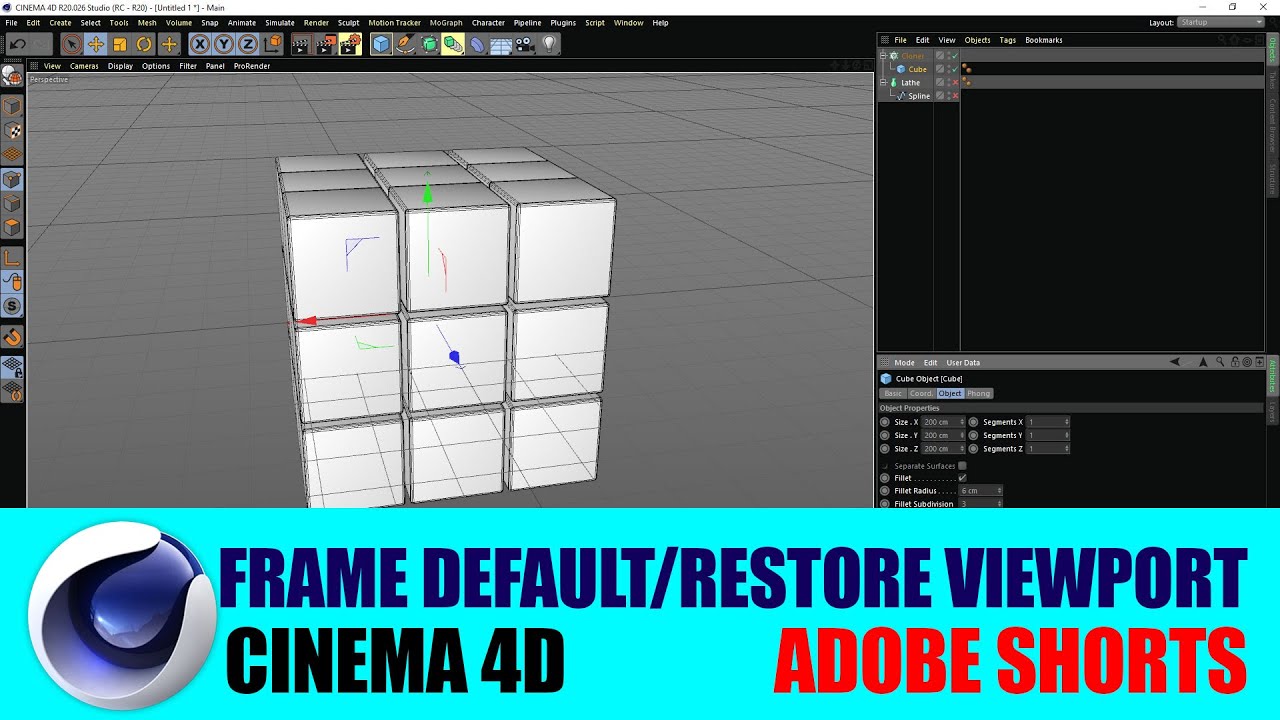Image resolution: width=1280 pixels, height=720 pixels.
Task: Click the Size . Z animation dot
Action: (x=884, y=449)
